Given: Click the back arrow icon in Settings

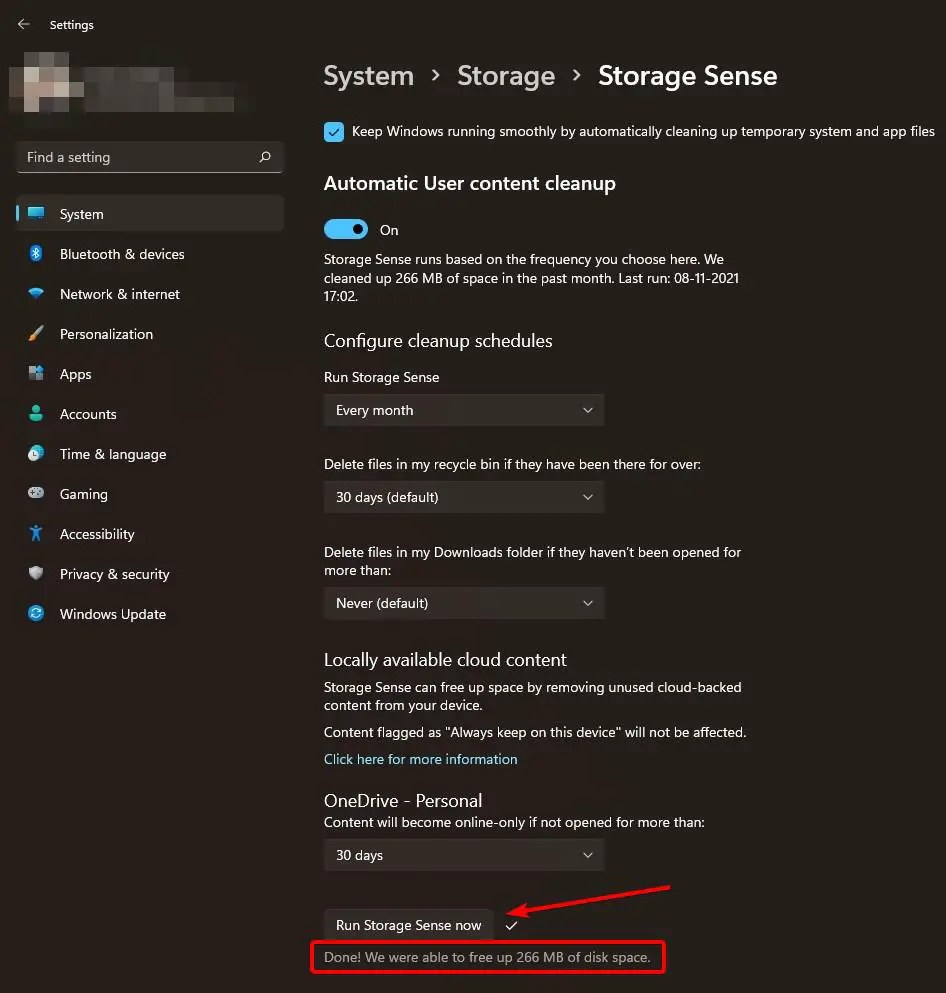Looking at the screenshot, I should click(x=24, y=24).
